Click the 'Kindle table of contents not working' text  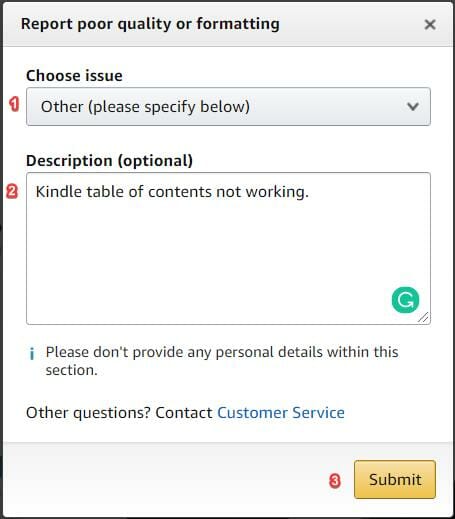(x=172, y=192)
